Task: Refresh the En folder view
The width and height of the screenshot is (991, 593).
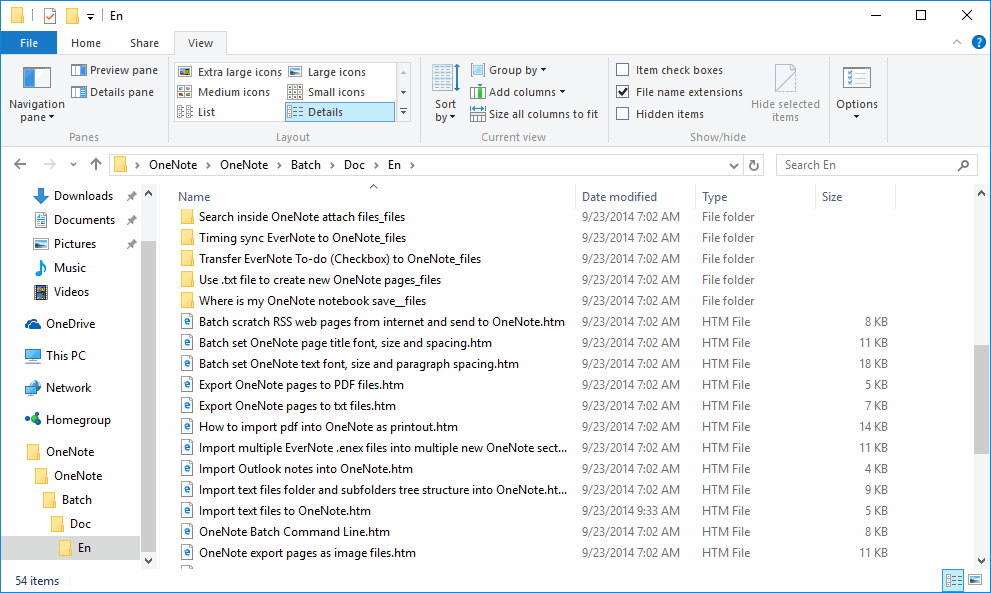Action: coord(753,165)
